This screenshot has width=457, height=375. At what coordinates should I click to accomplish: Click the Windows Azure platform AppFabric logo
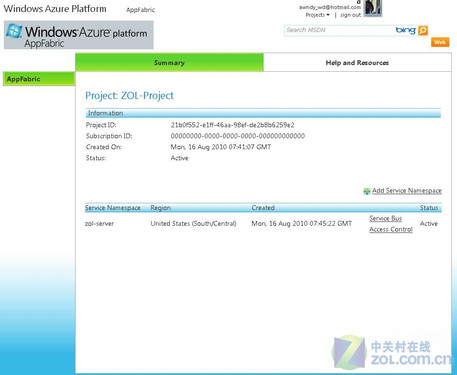point(79,35)
